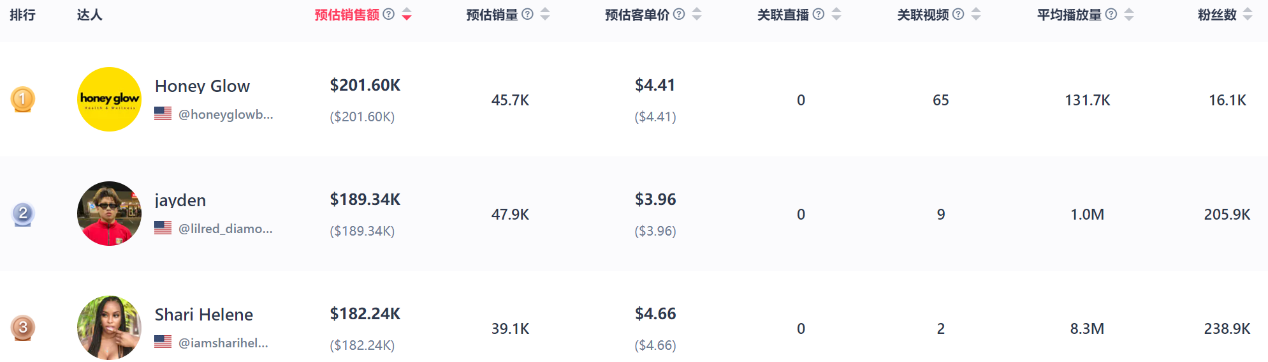The image size is (1268, 362).
Task: Toggle sort arrows for 预估销售额 column
Action: [407, 15]
